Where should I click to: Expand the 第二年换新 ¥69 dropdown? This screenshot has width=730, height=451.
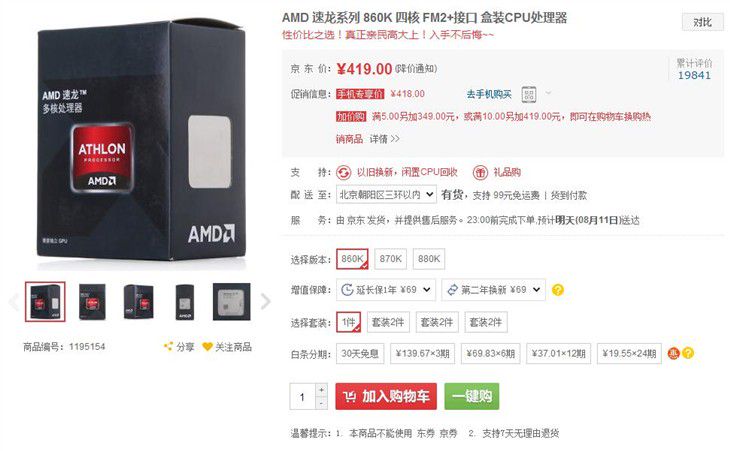493,290
